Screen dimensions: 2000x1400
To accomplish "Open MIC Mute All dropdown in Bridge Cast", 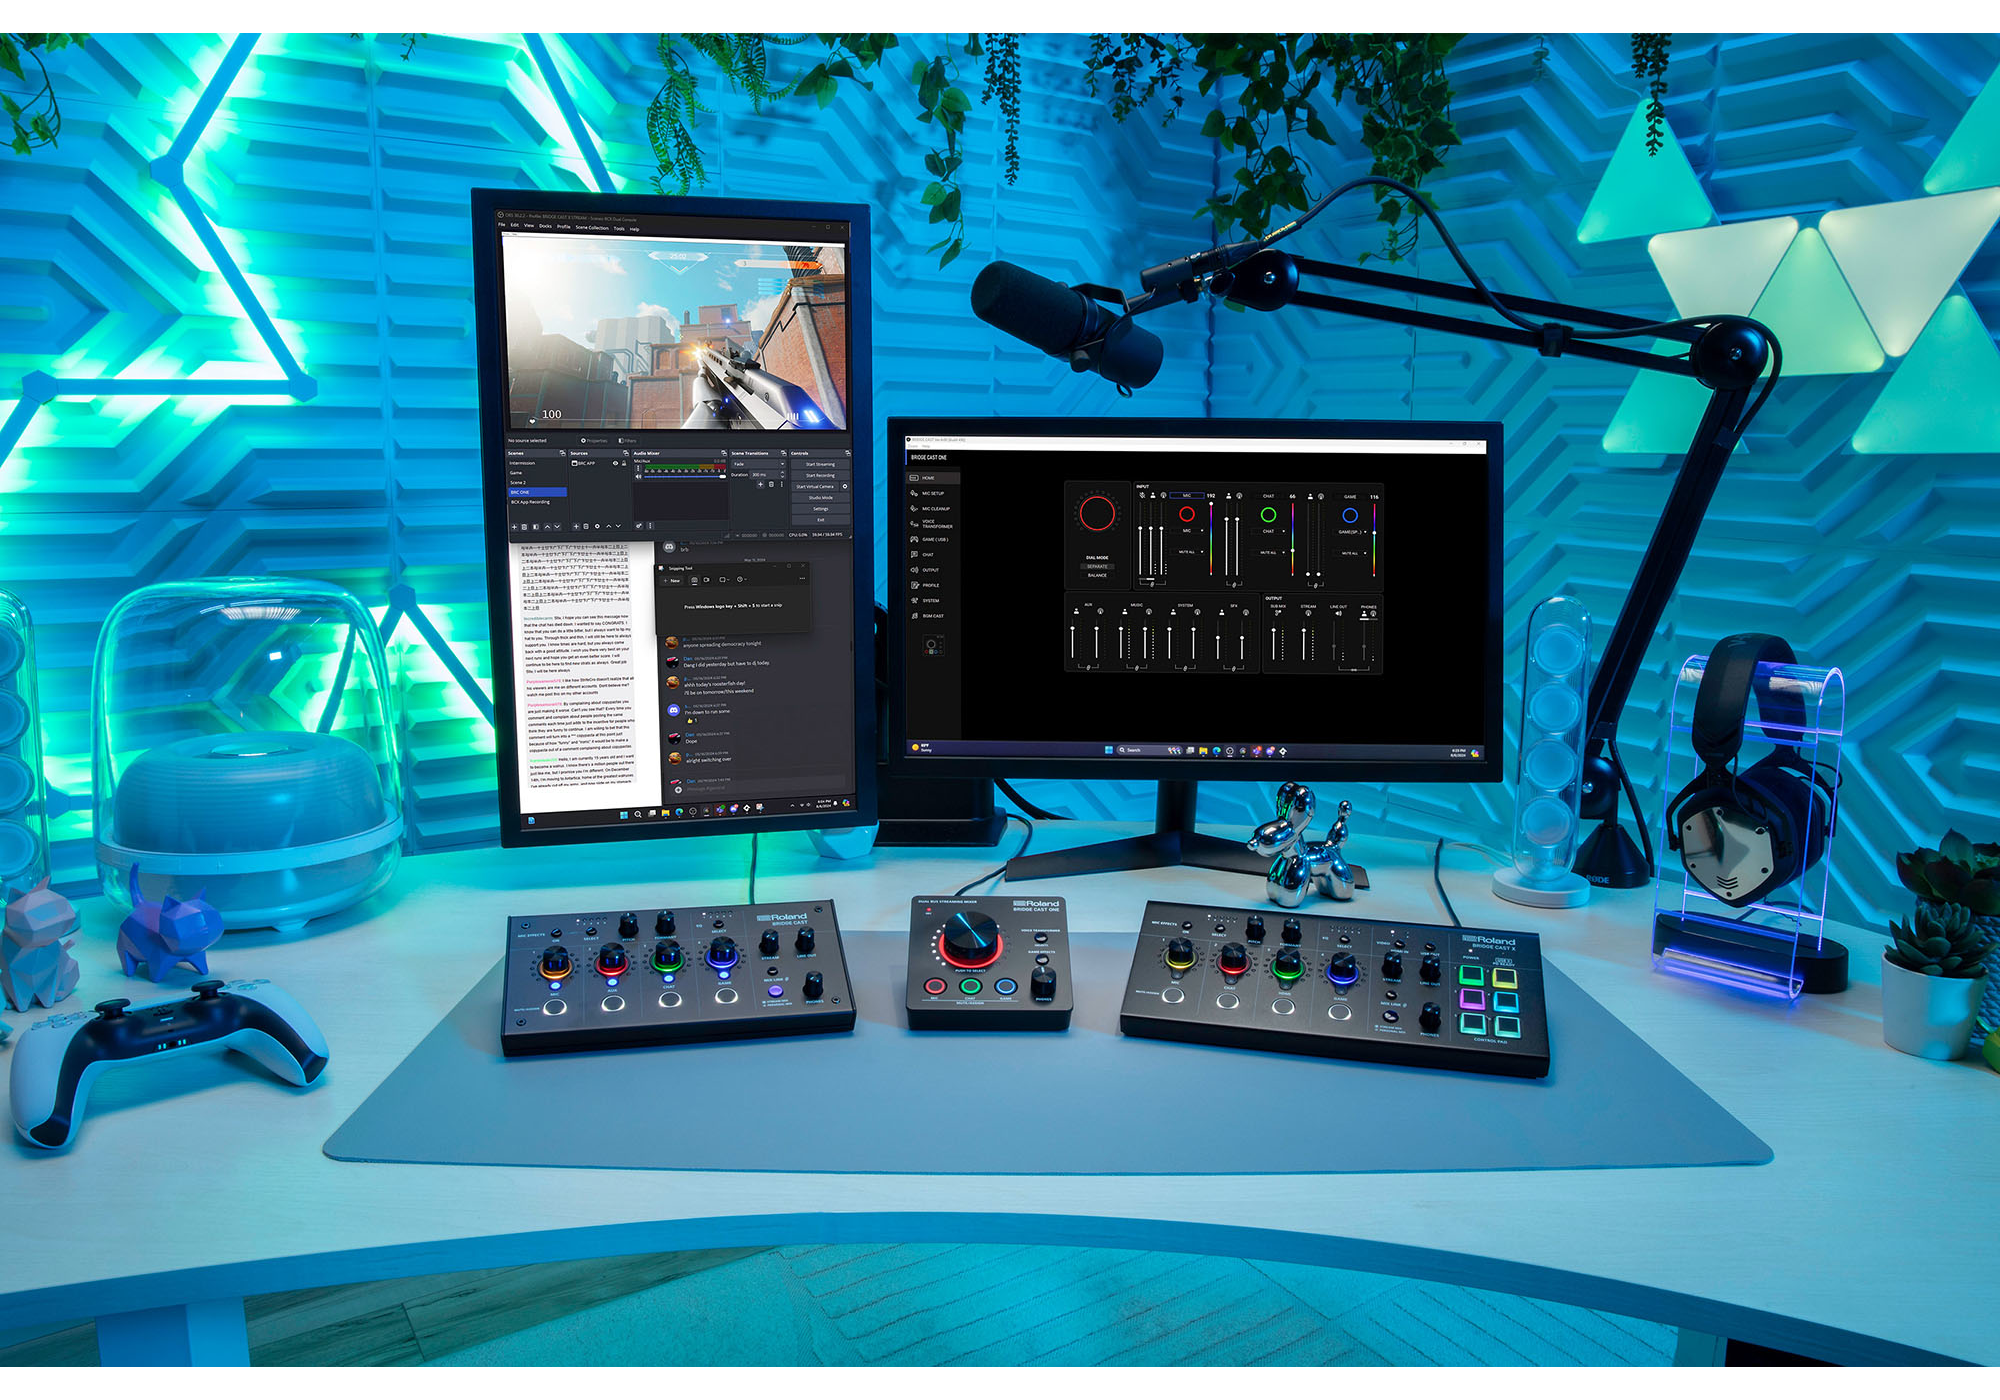I will (1187, 552).
